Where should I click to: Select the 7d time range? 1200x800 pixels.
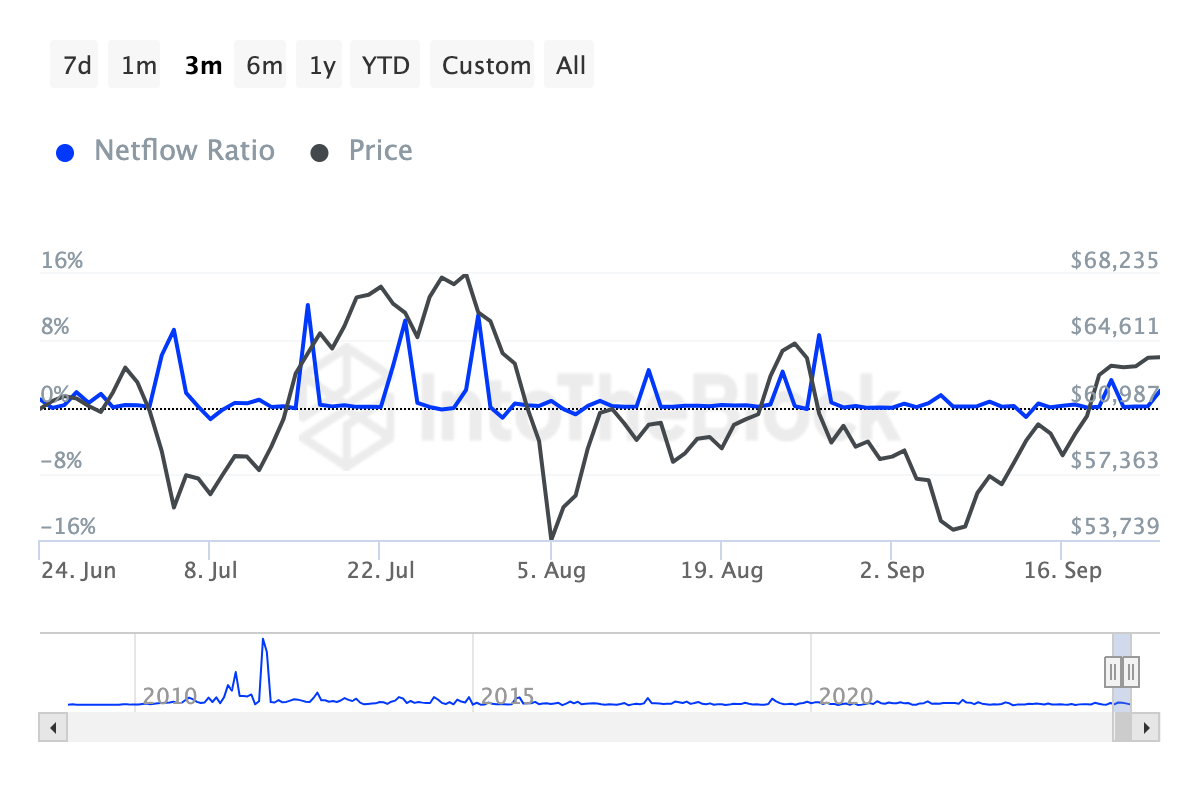[77, 65]
